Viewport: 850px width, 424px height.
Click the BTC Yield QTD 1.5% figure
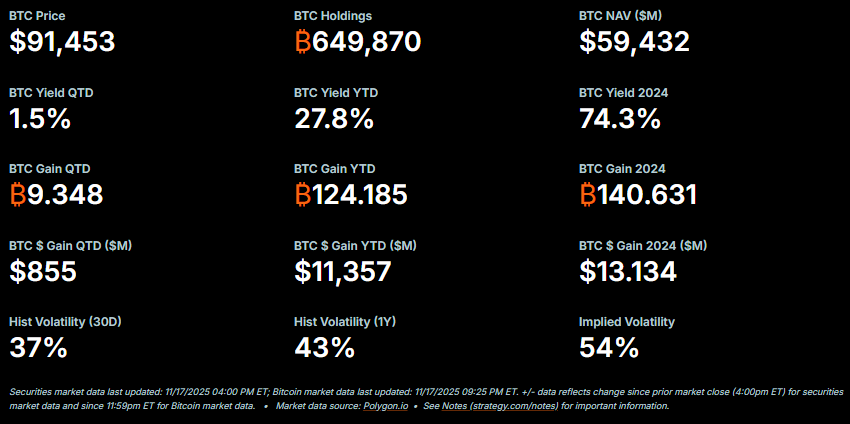coord(40,119)
